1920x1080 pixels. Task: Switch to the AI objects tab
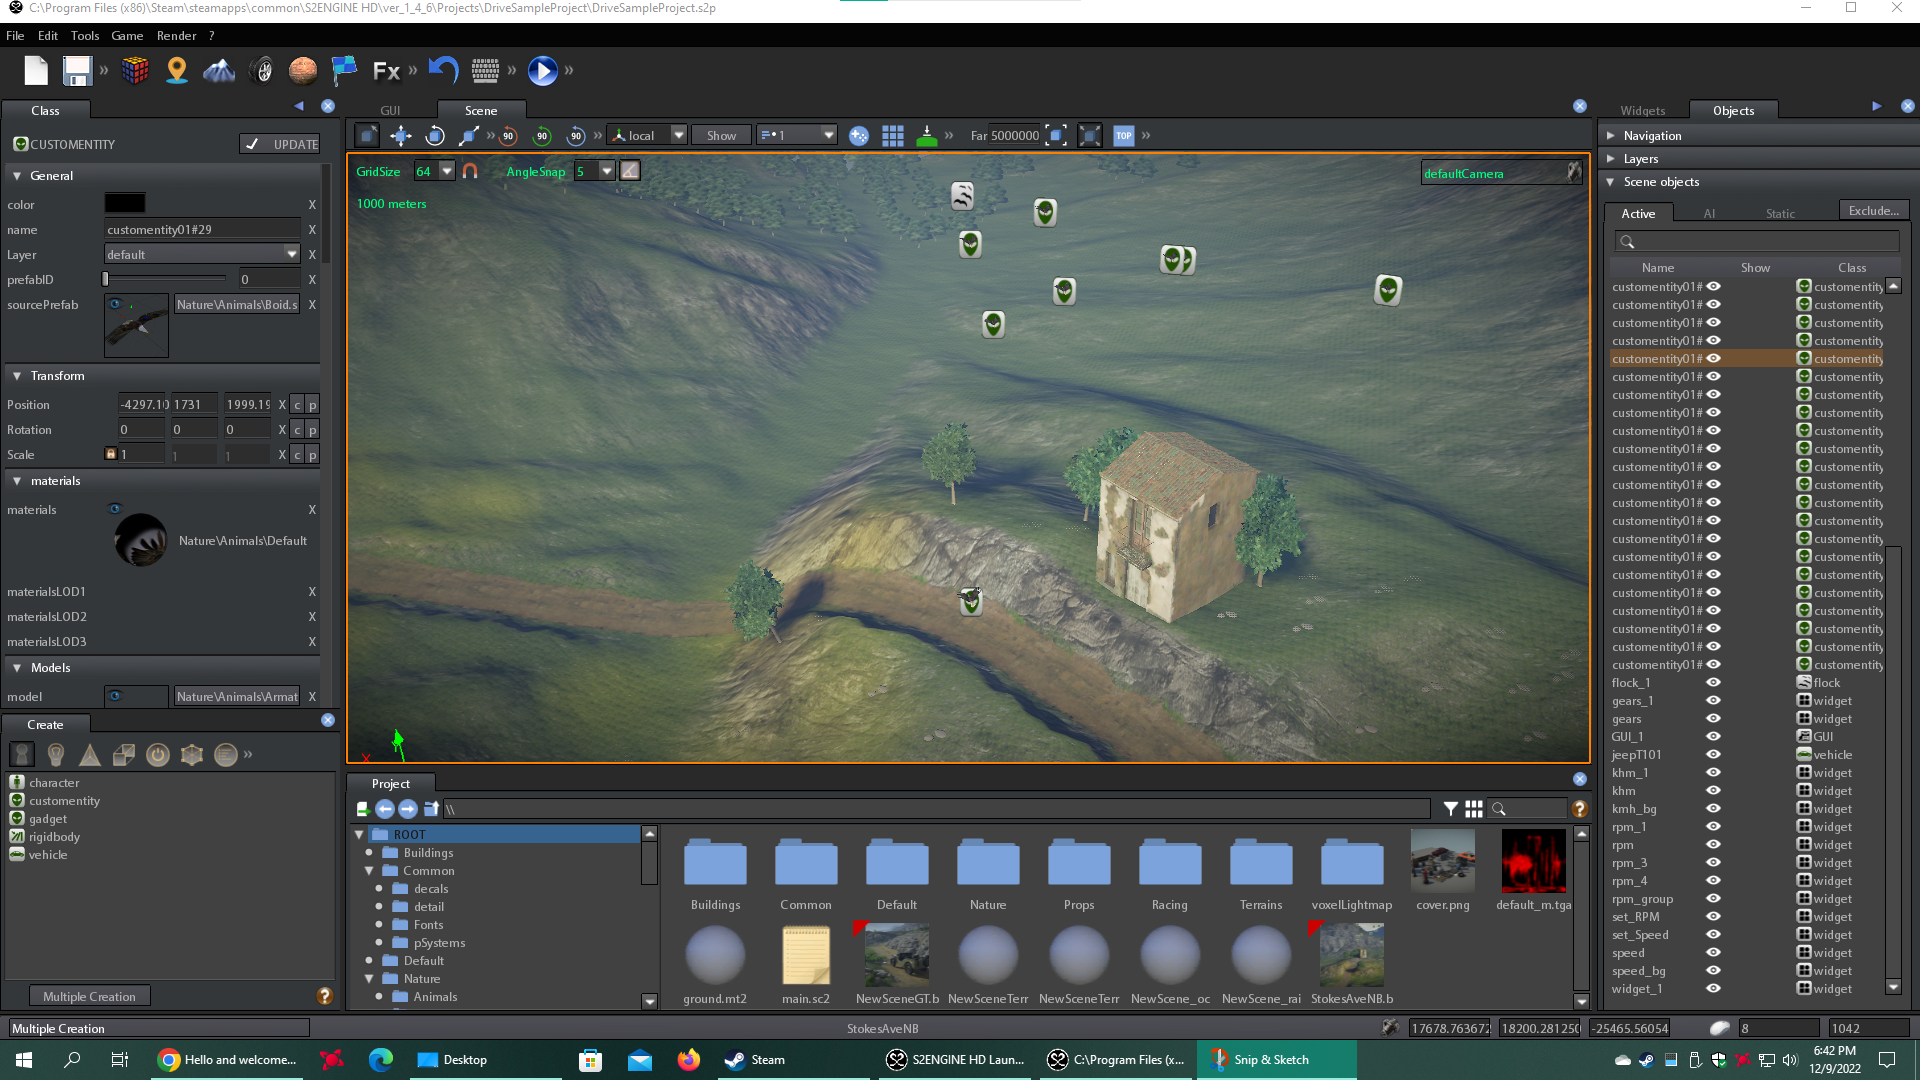[x=1709, y=214]
